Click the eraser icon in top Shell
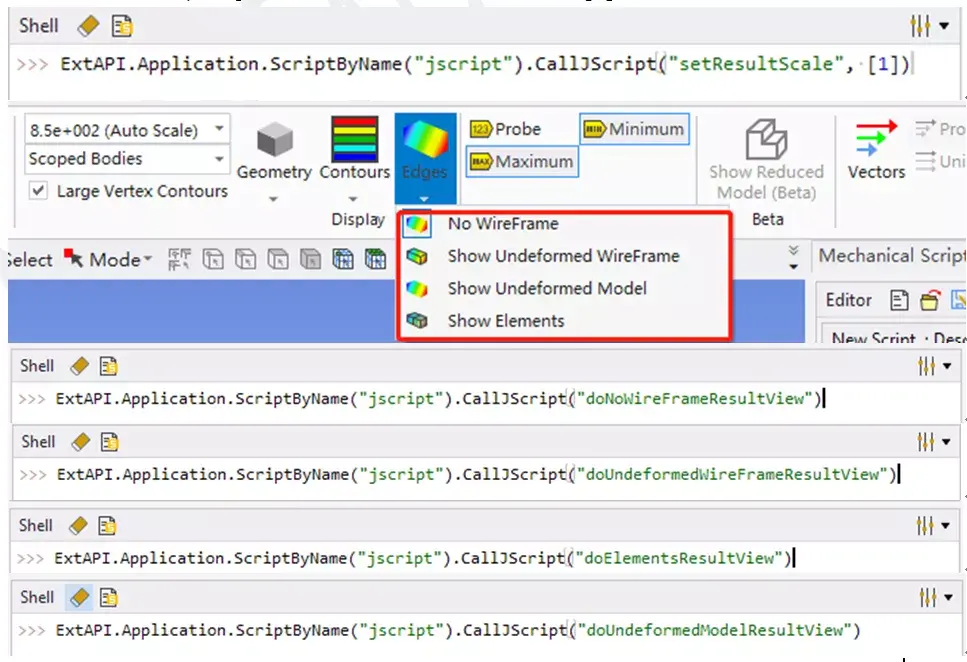Screen dimensions: 967x662 pyautogui.click(x=88, y=26)
